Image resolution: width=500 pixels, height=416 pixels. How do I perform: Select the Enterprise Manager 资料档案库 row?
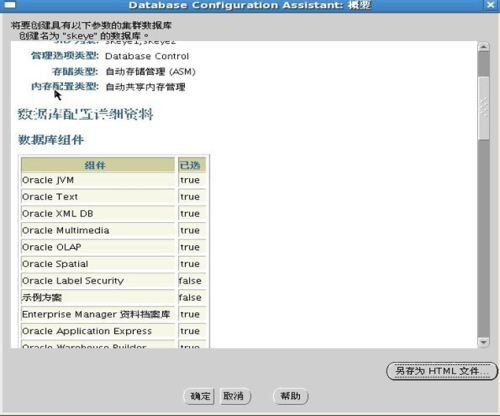113,314
